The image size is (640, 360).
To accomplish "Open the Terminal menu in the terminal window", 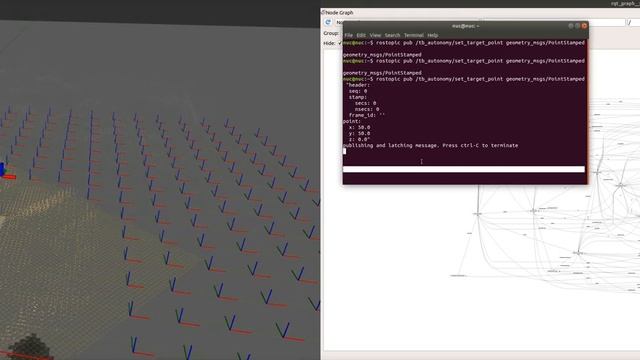I will point(413,35).
